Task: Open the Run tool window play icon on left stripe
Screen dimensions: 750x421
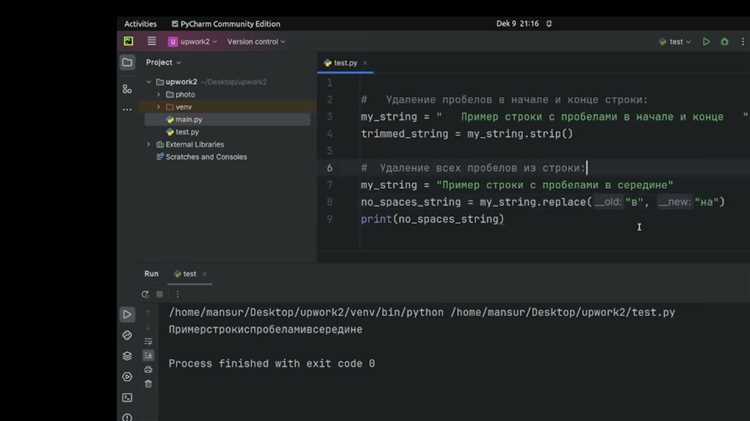Action: tap(127, 314)
